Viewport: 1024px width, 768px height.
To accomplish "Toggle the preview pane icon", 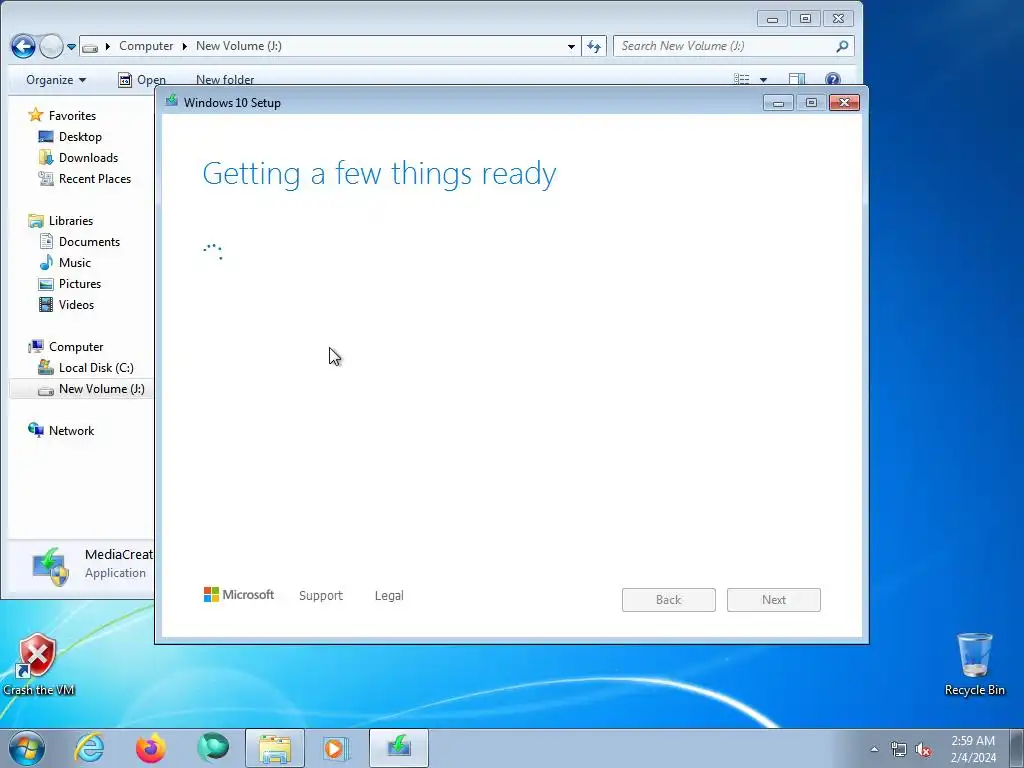I will [797, 79].
